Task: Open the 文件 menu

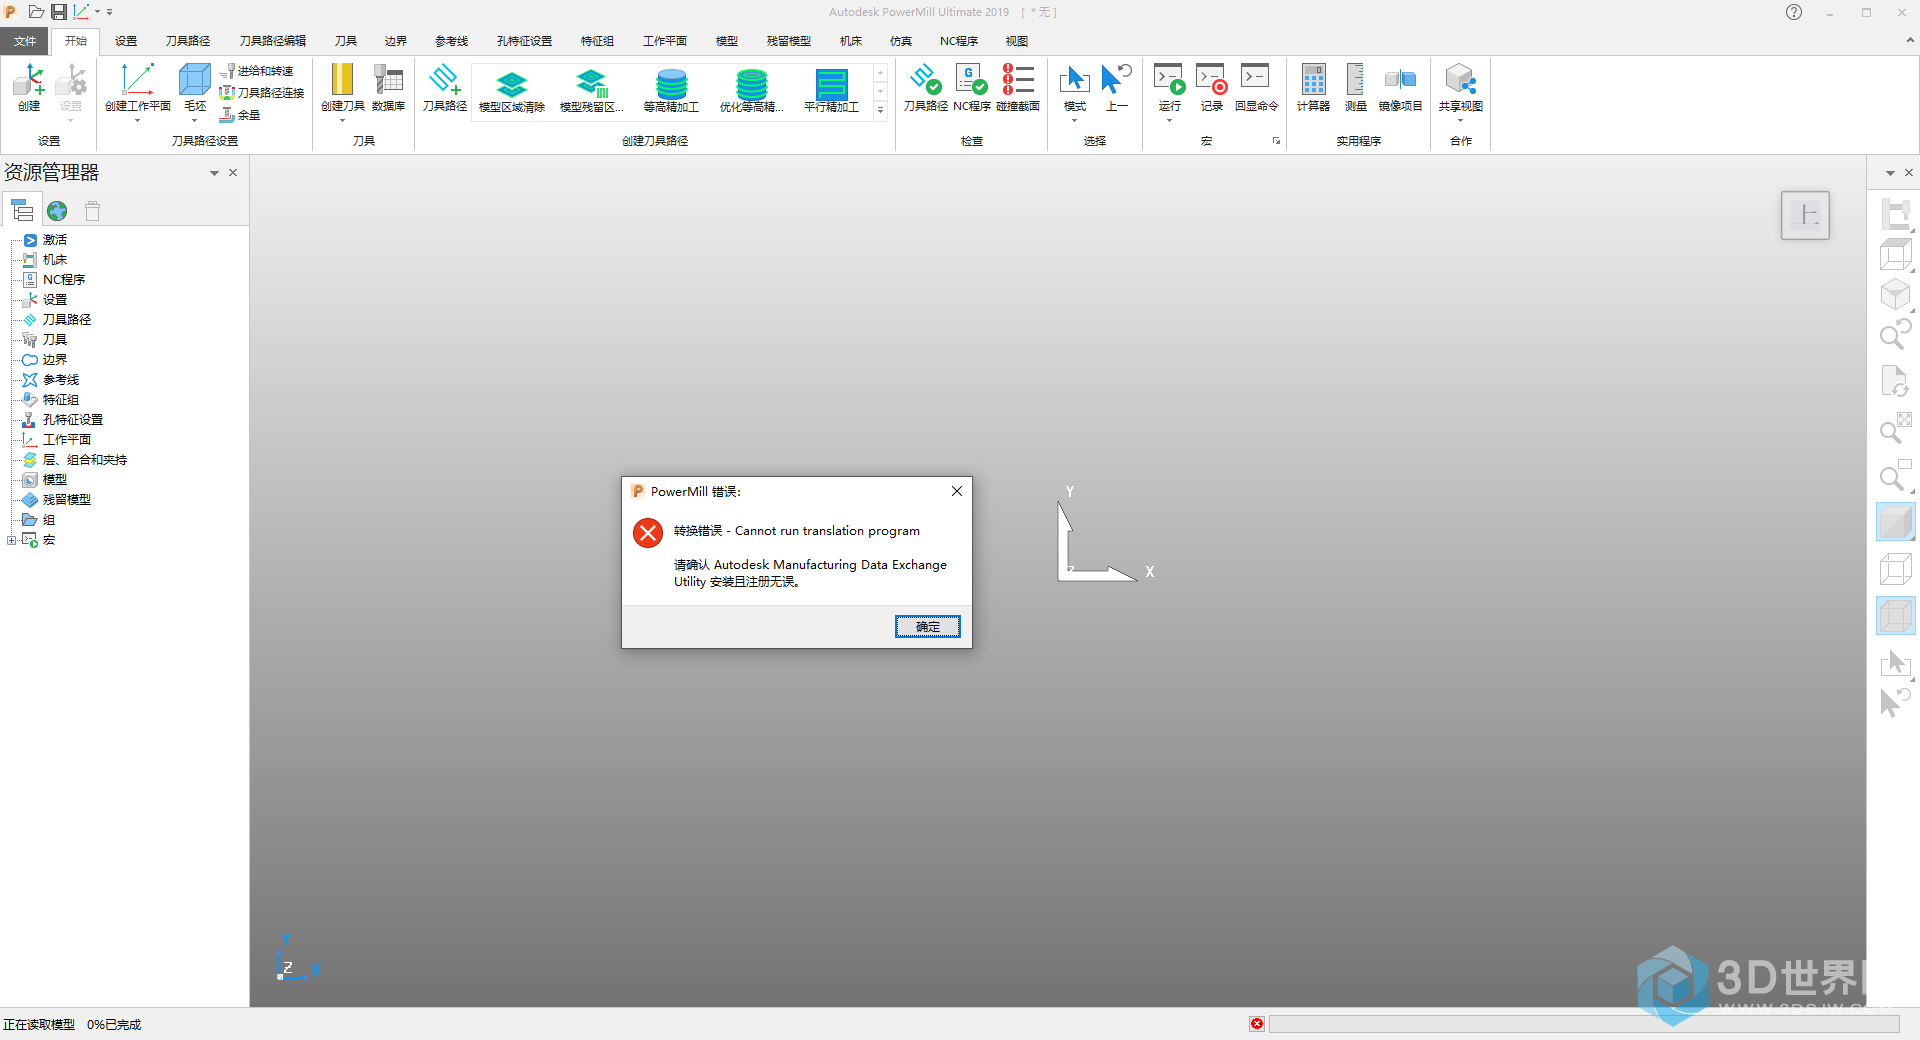Action: (x=25, y=41)
